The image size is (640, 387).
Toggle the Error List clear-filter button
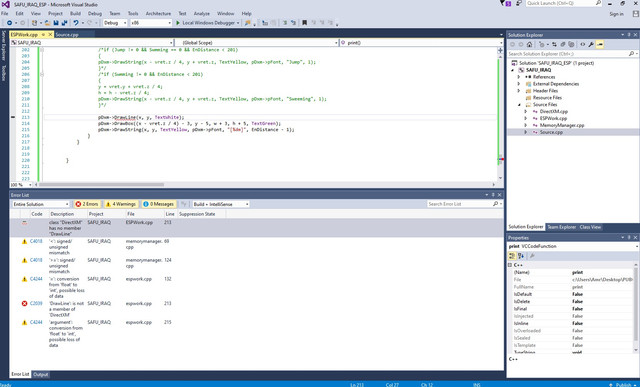[184, 204]
